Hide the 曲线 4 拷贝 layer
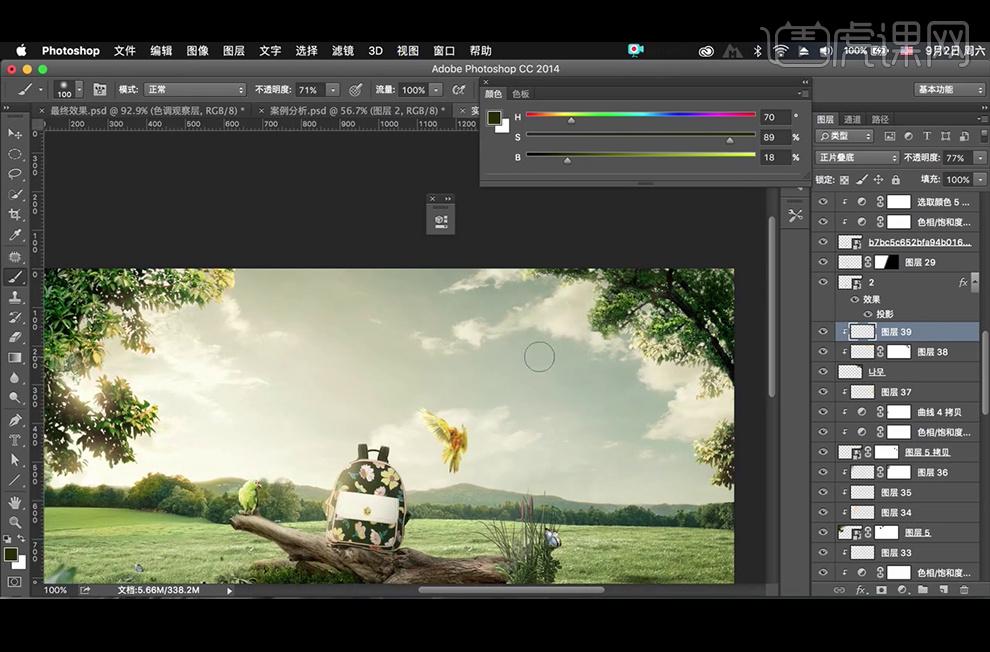The width and height of the screenshot is (990, 652). coord(823,412)
